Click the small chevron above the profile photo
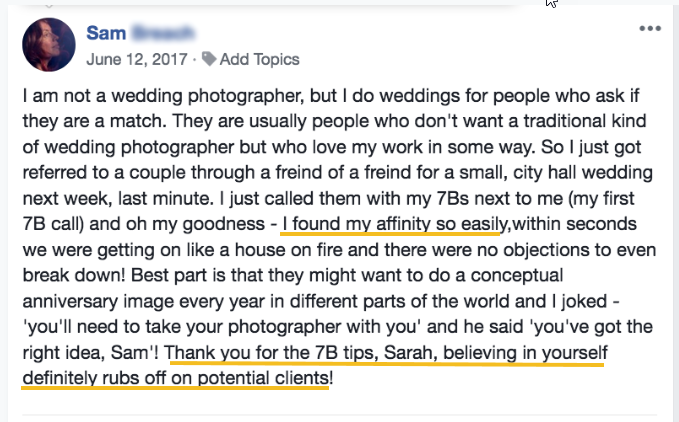679x422 pixels. [49, 6]
